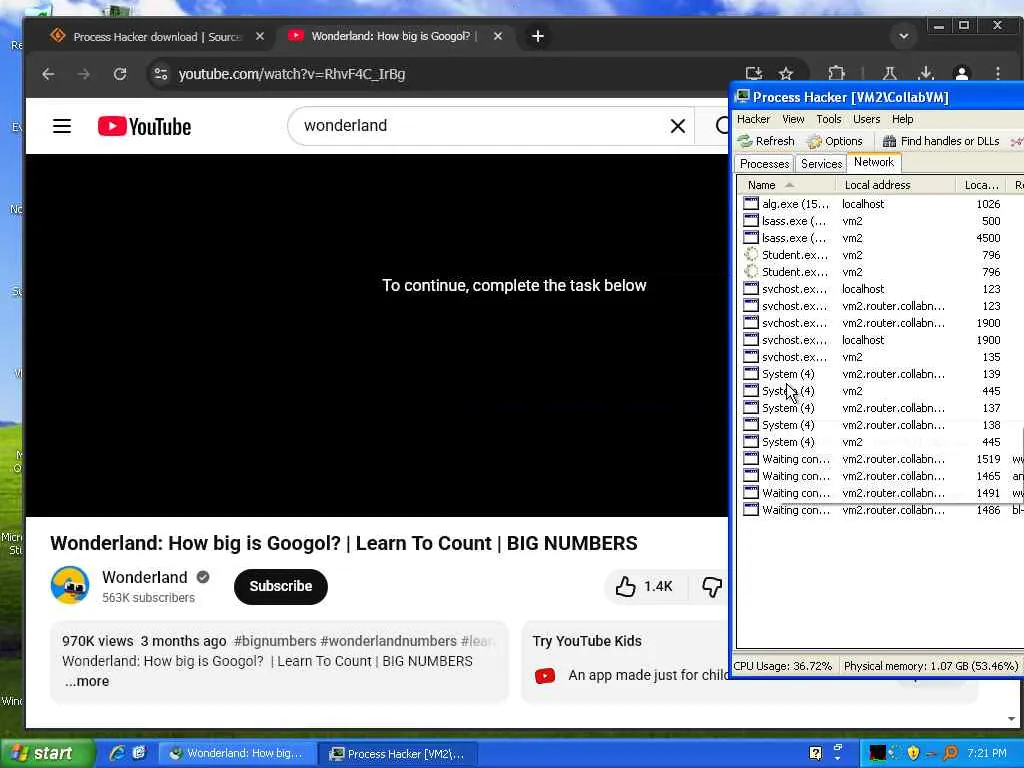Open Chrome downloads icon

925,74
